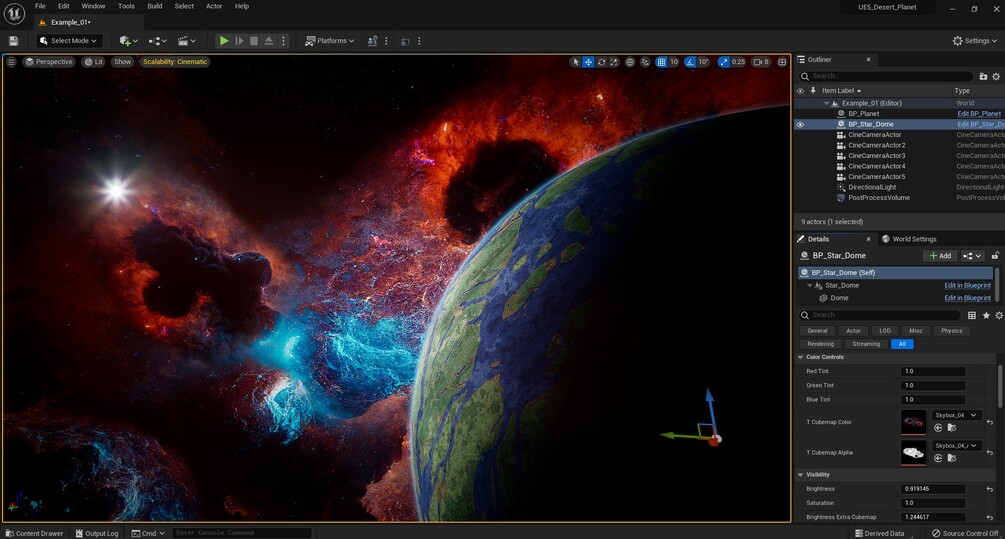The height and width of the screenshot is (539, 1005).
Task: Collapse the Color Controls section
Action: pyautogui.click(x=800, y=357)
